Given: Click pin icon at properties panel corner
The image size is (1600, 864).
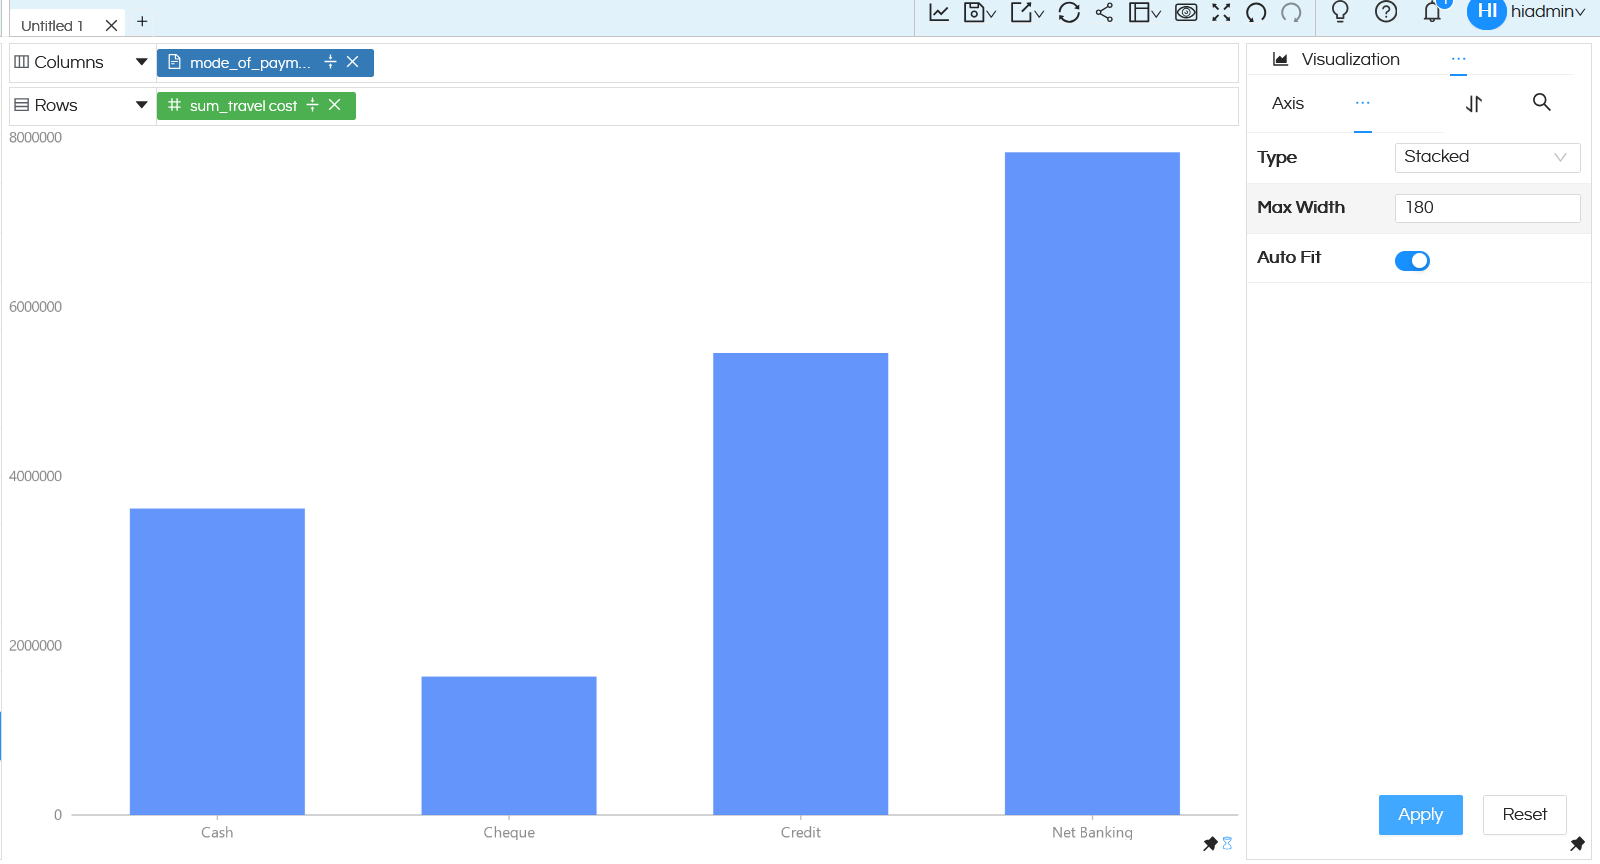Looking at the screenshot, I should [x=1577, y=844].
